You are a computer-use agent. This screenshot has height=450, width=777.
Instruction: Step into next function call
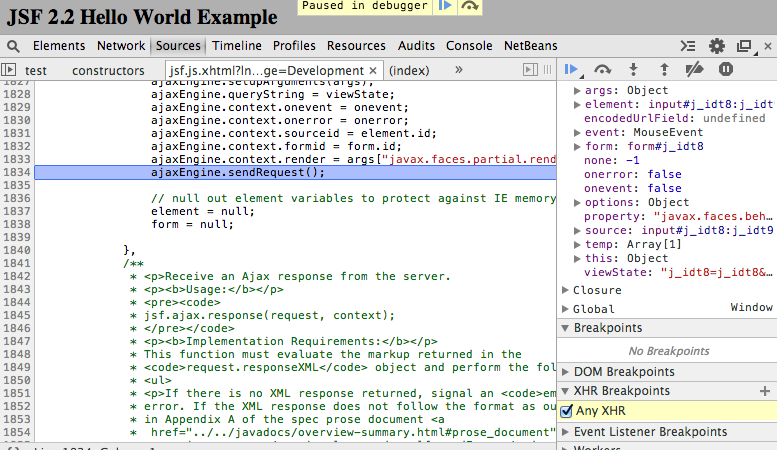tap(633, 69)
